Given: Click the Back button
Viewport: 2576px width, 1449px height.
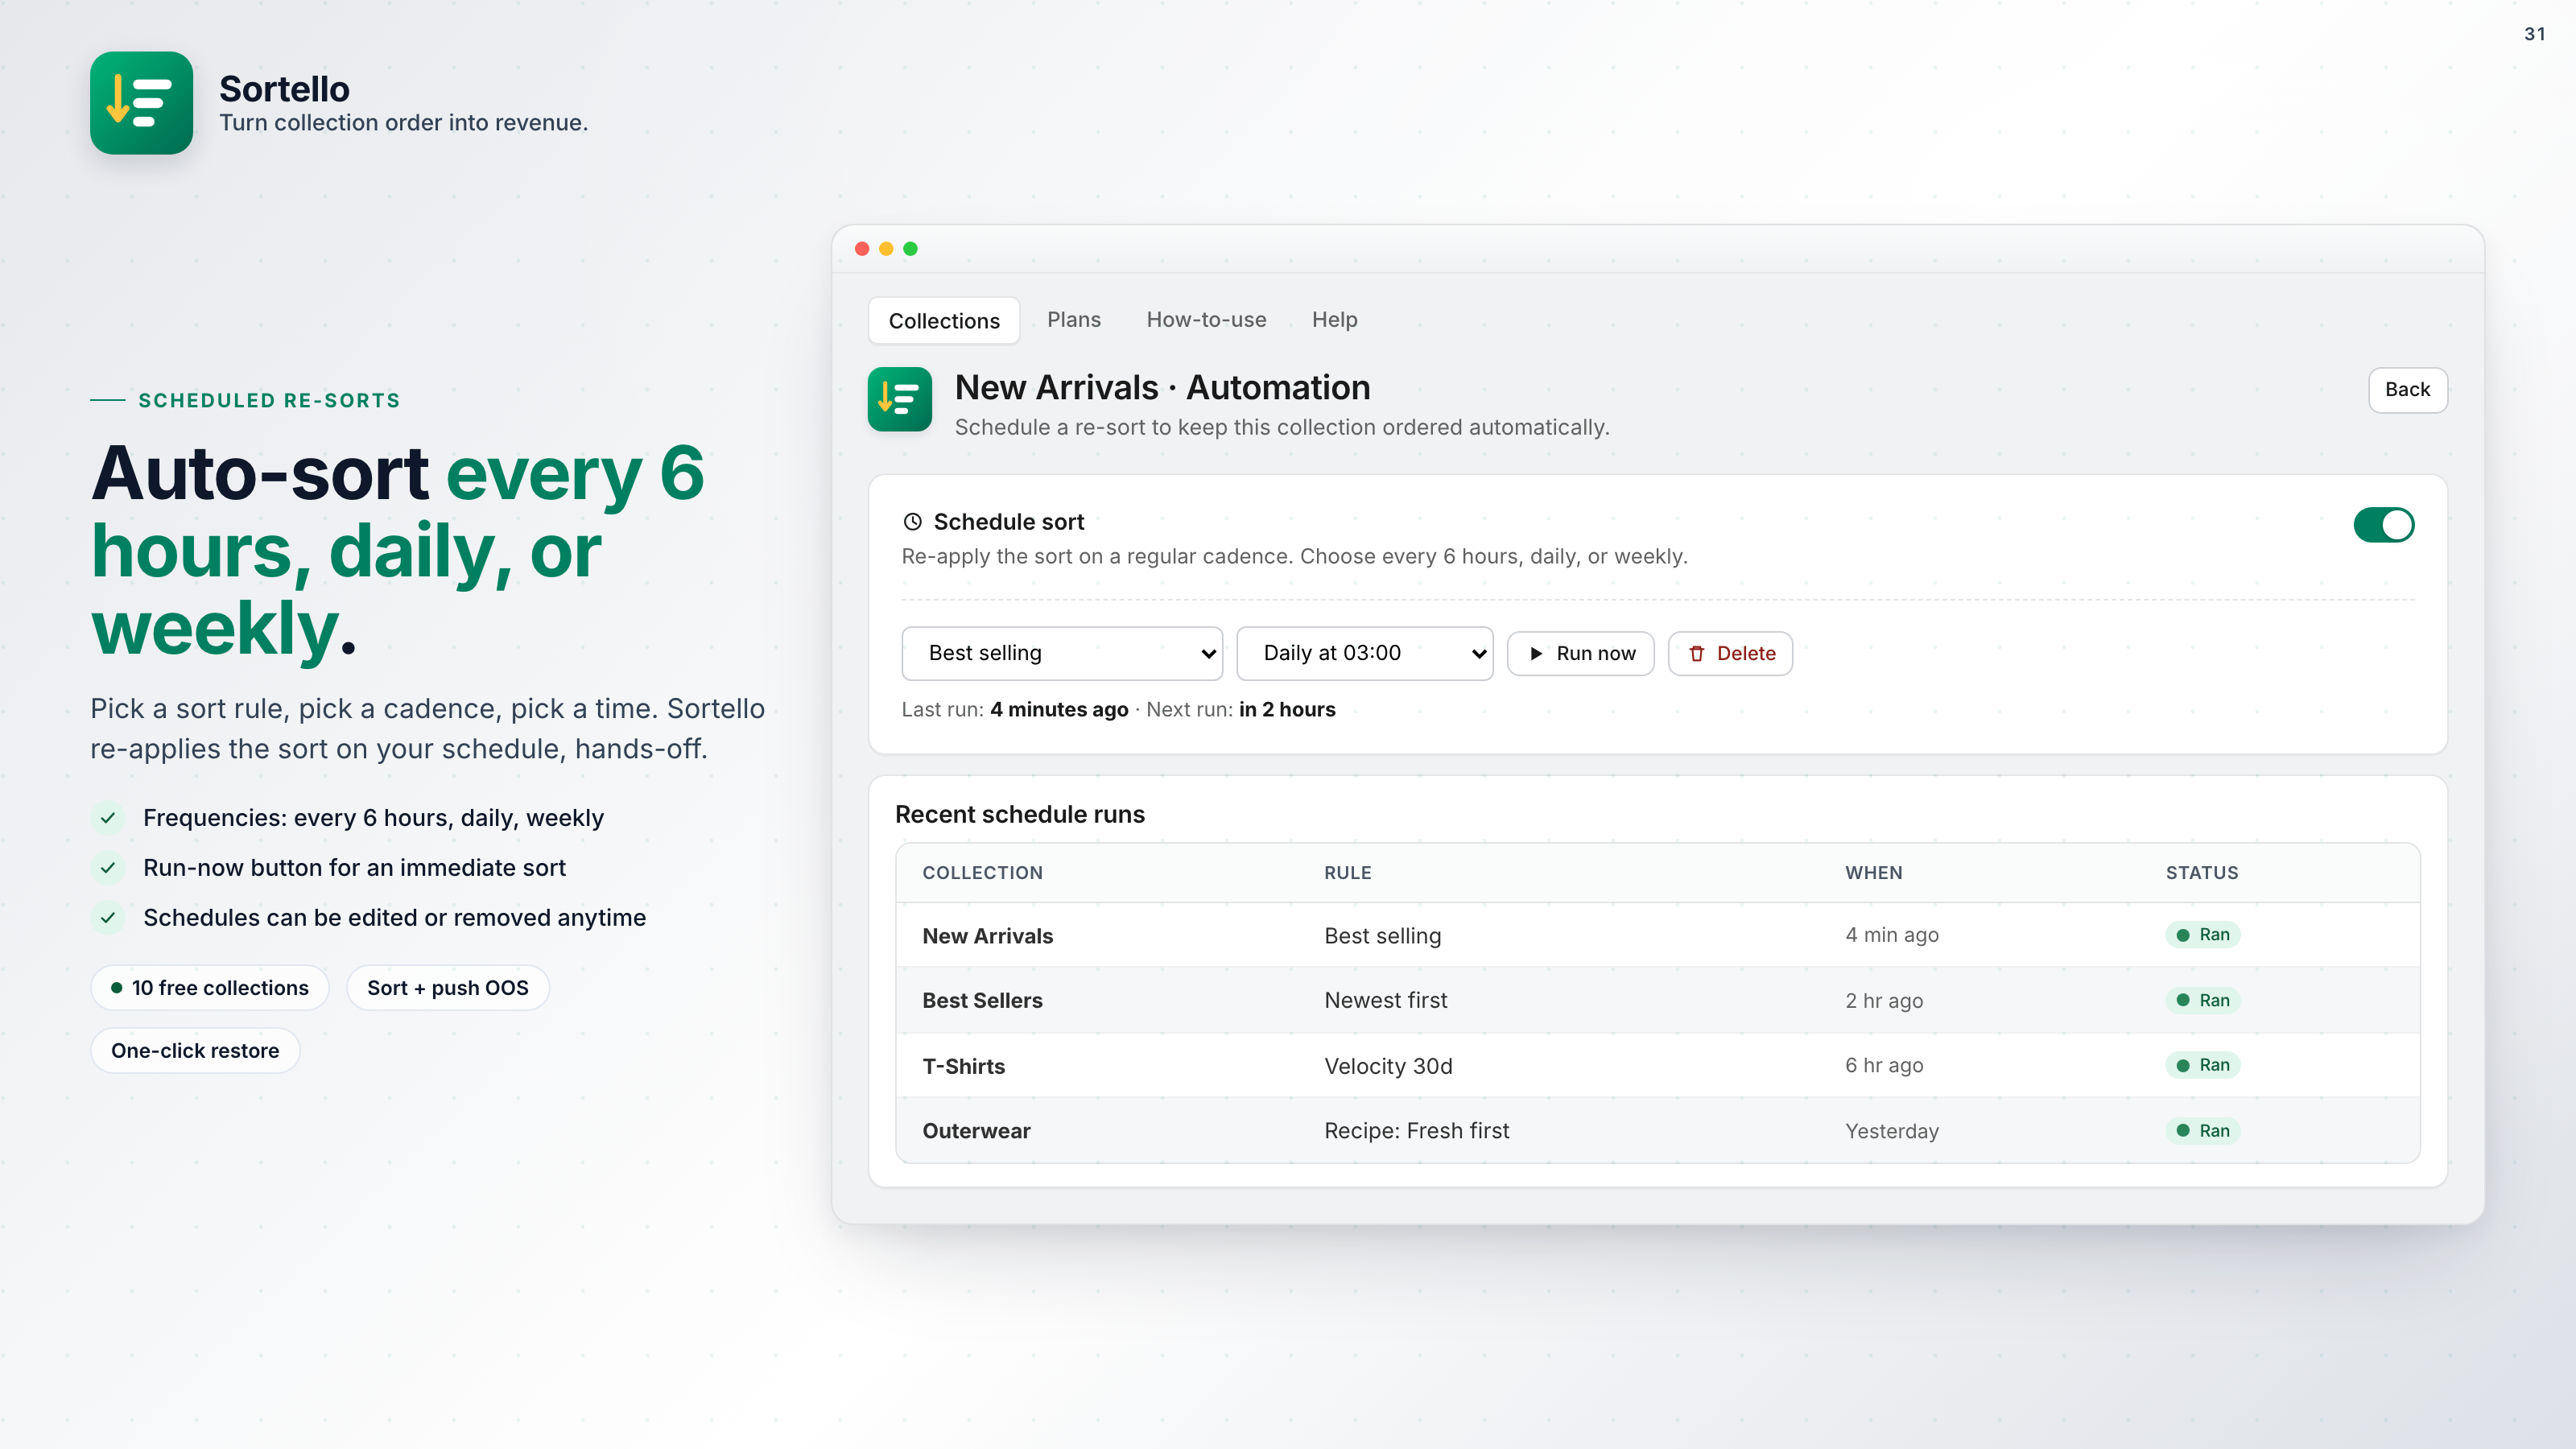Looking at the screenshot, I should (2407, 390).
